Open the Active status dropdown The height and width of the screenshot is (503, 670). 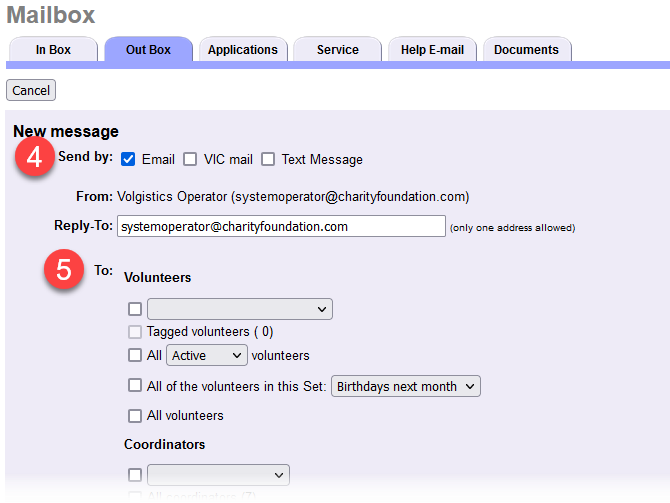coord(207,355)
